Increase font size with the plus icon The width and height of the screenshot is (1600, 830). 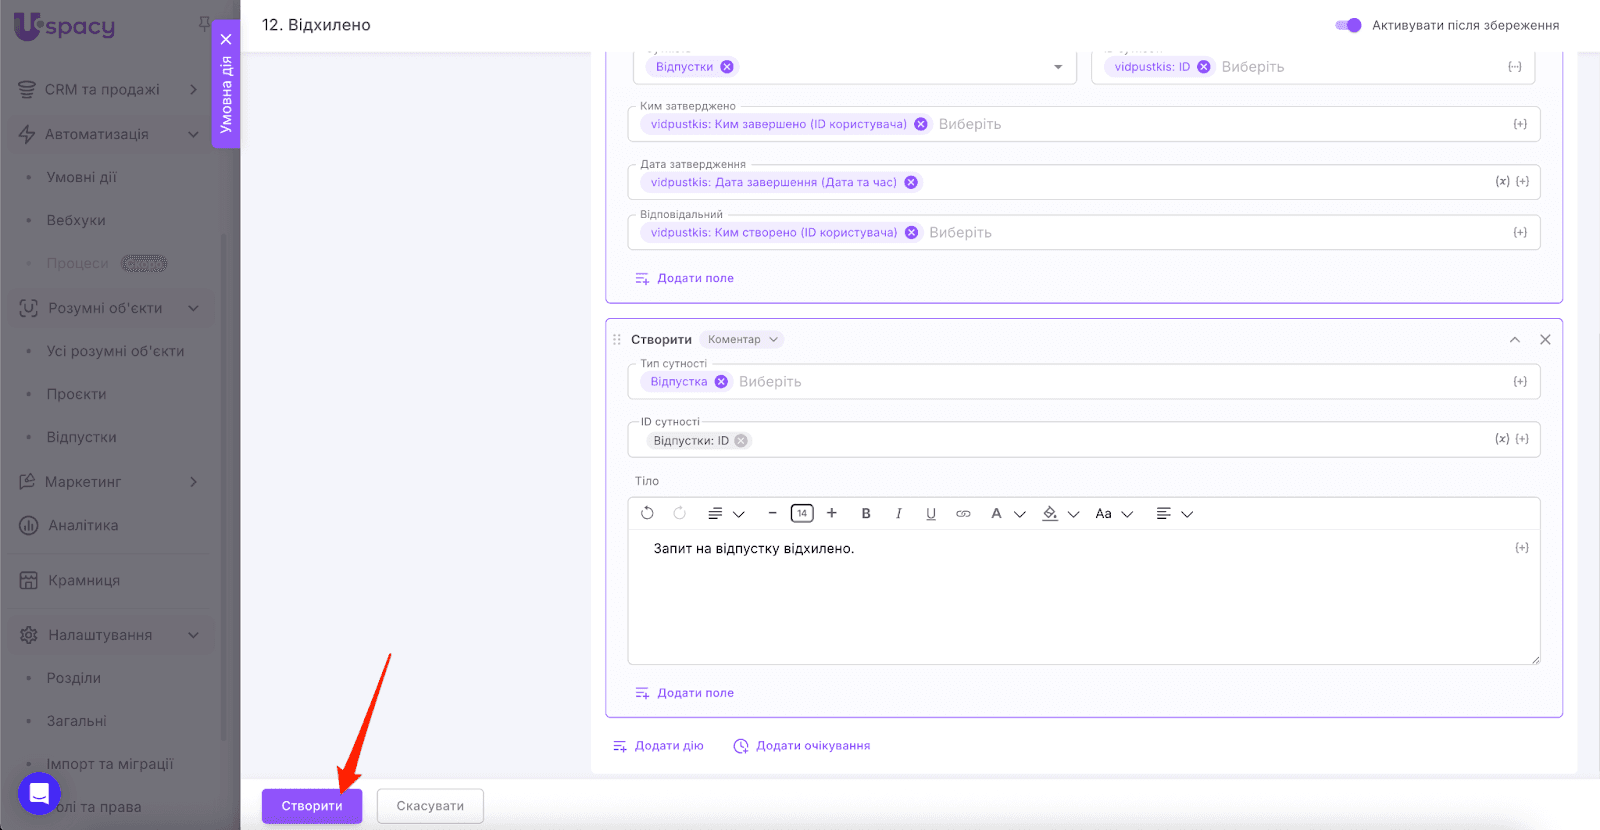click(832, 513)
